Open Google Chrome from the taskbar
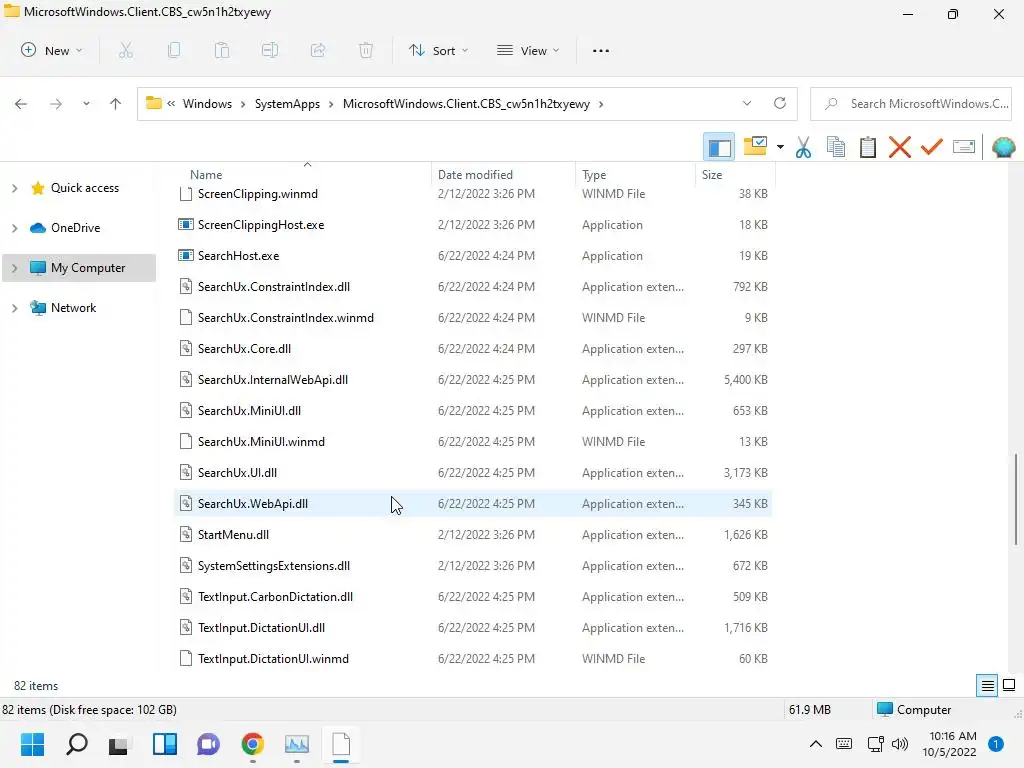The width and height of the screenshot is (1024, 768). click(x=253, y=744)
